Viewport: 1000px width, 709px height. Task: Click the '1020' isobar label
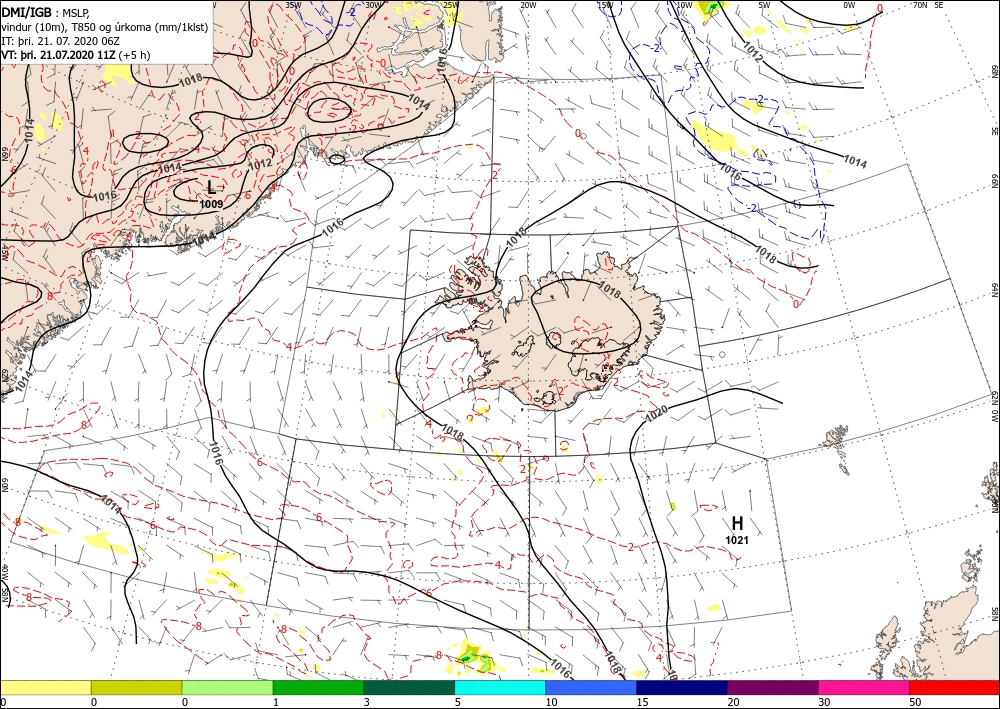[657, 414]
